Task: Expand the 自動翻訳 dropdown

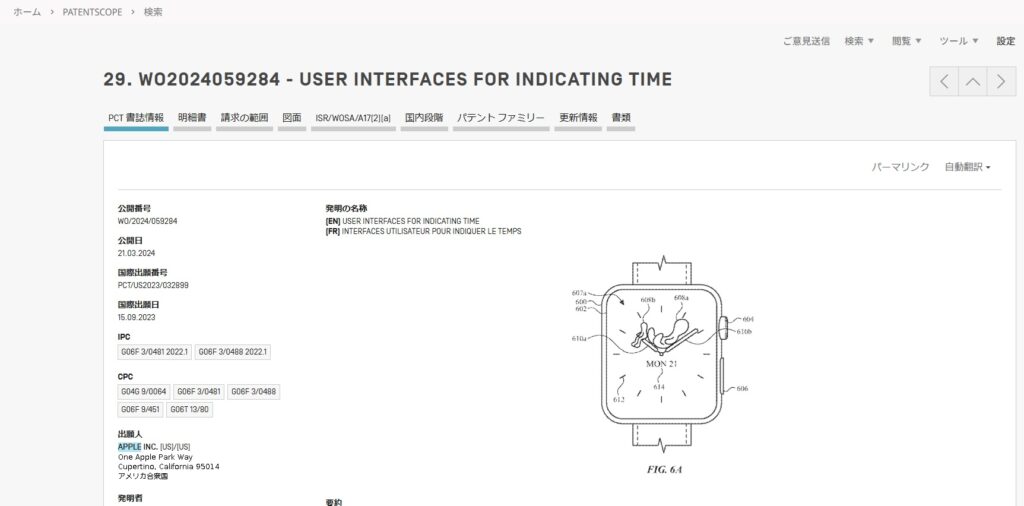Action: pyautogui.click(x=967, y=167)
